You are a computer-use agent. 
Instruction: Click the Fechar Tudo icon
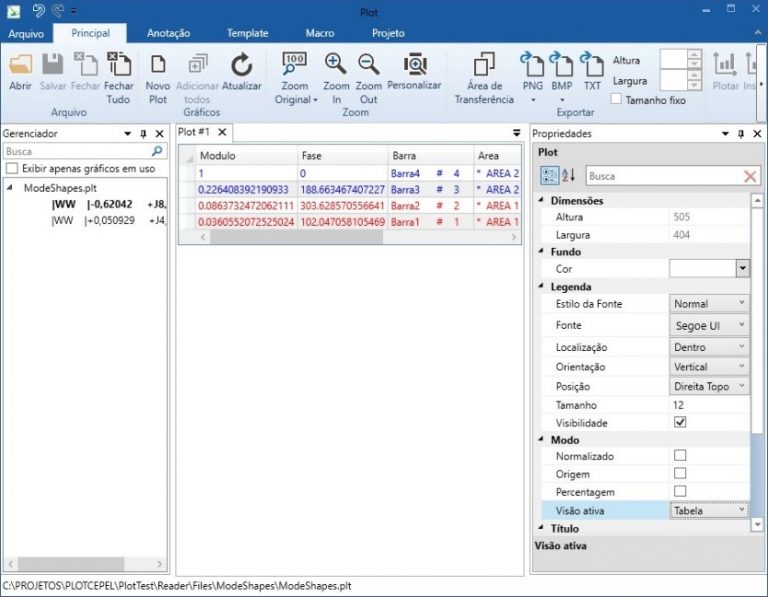[x=119, y=66]
